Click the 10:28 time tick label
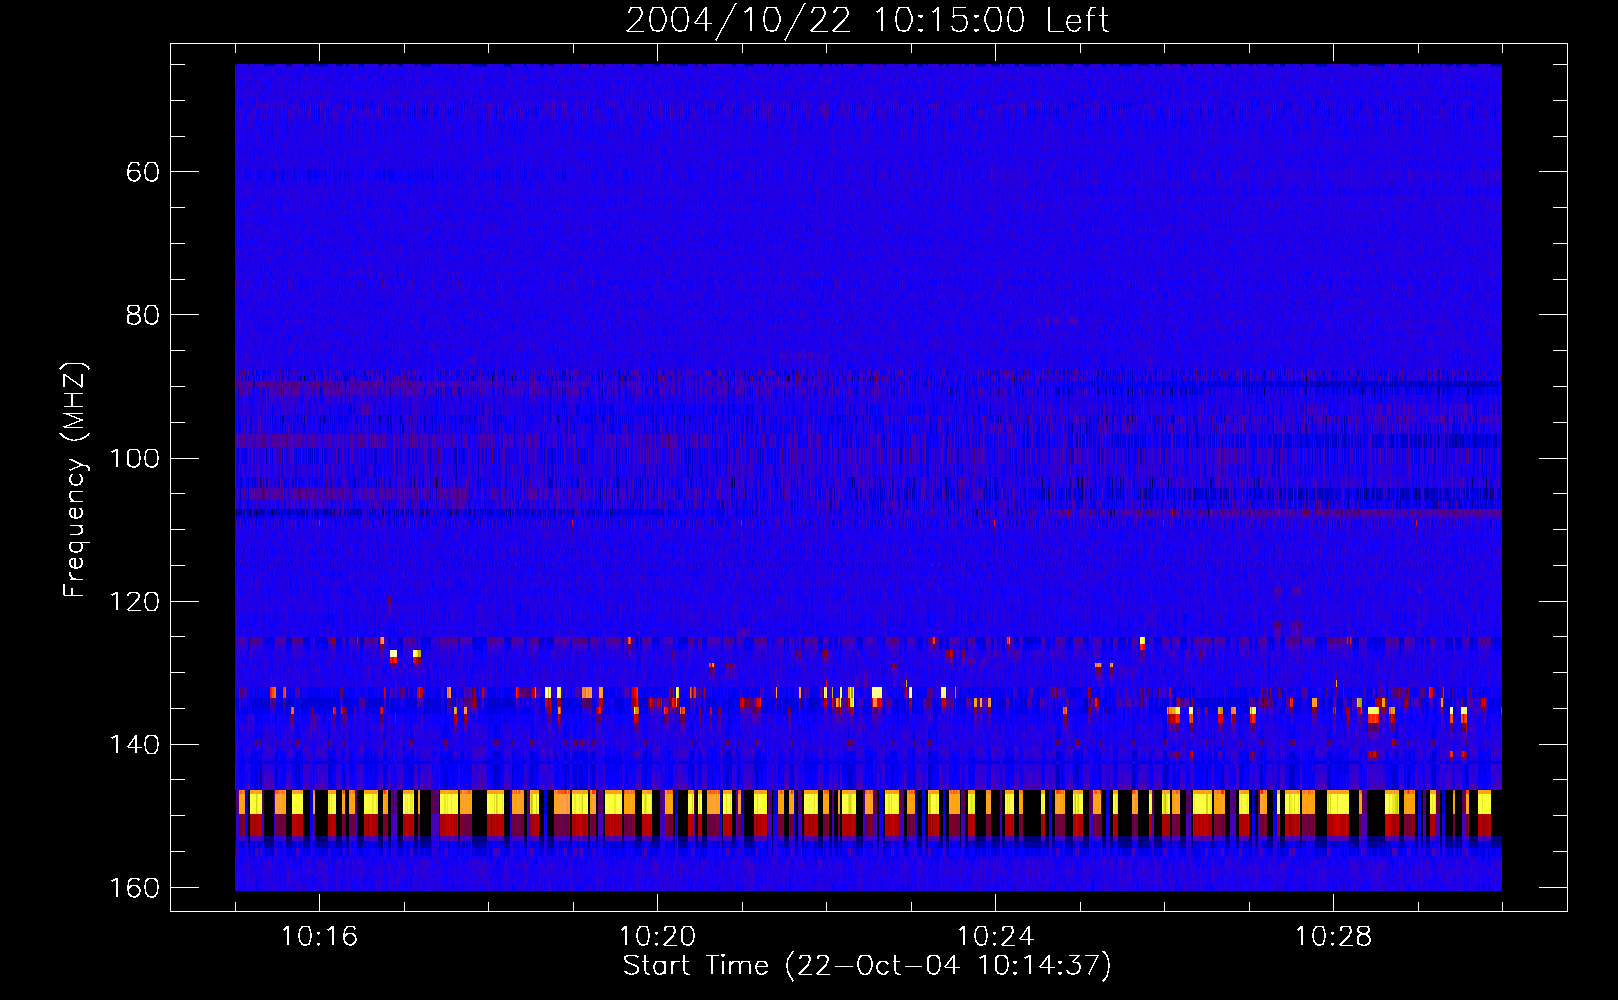Image resolution: width=1618 pixels, height=1000 pixels. pyautogui.click(x=1333, y=936)
